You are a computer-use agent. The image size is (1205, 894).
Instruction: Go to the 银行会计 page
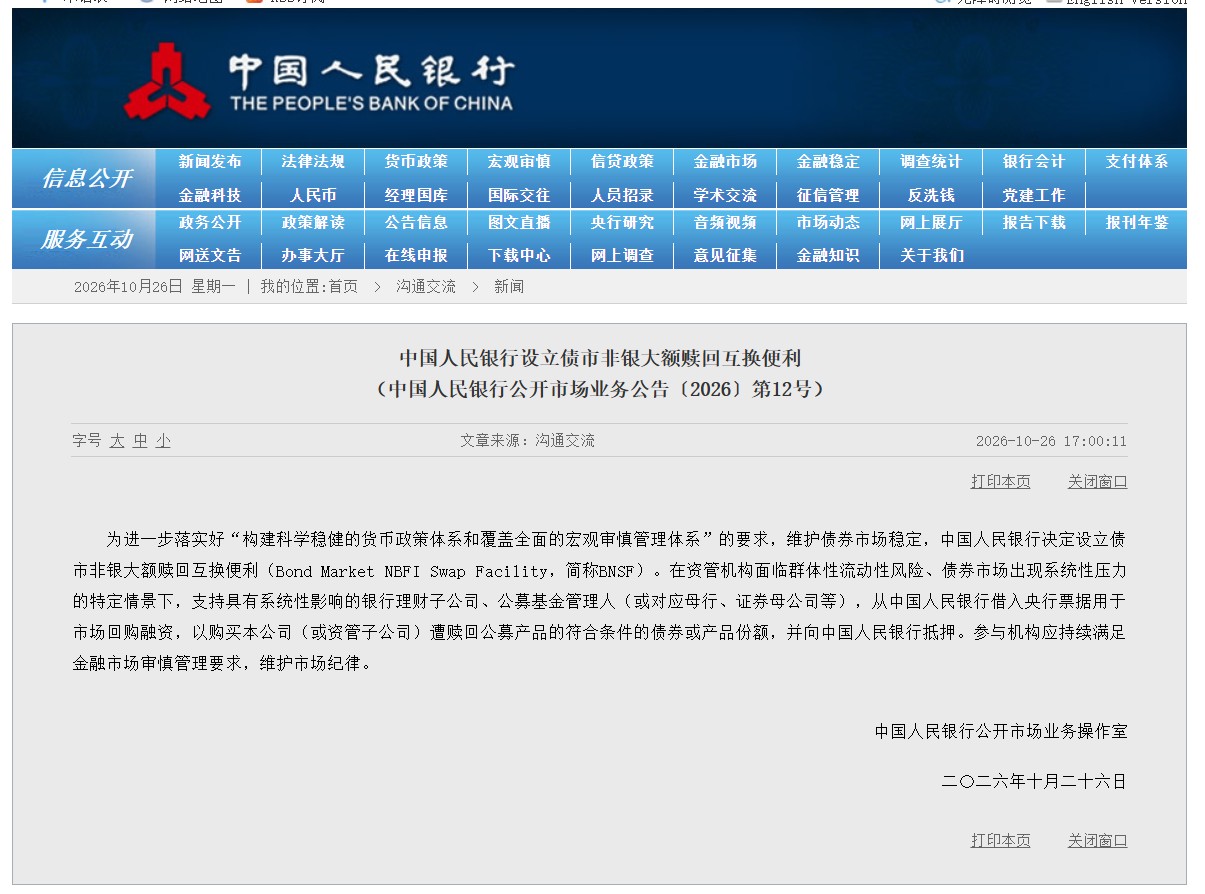(x=1034, y=162)
